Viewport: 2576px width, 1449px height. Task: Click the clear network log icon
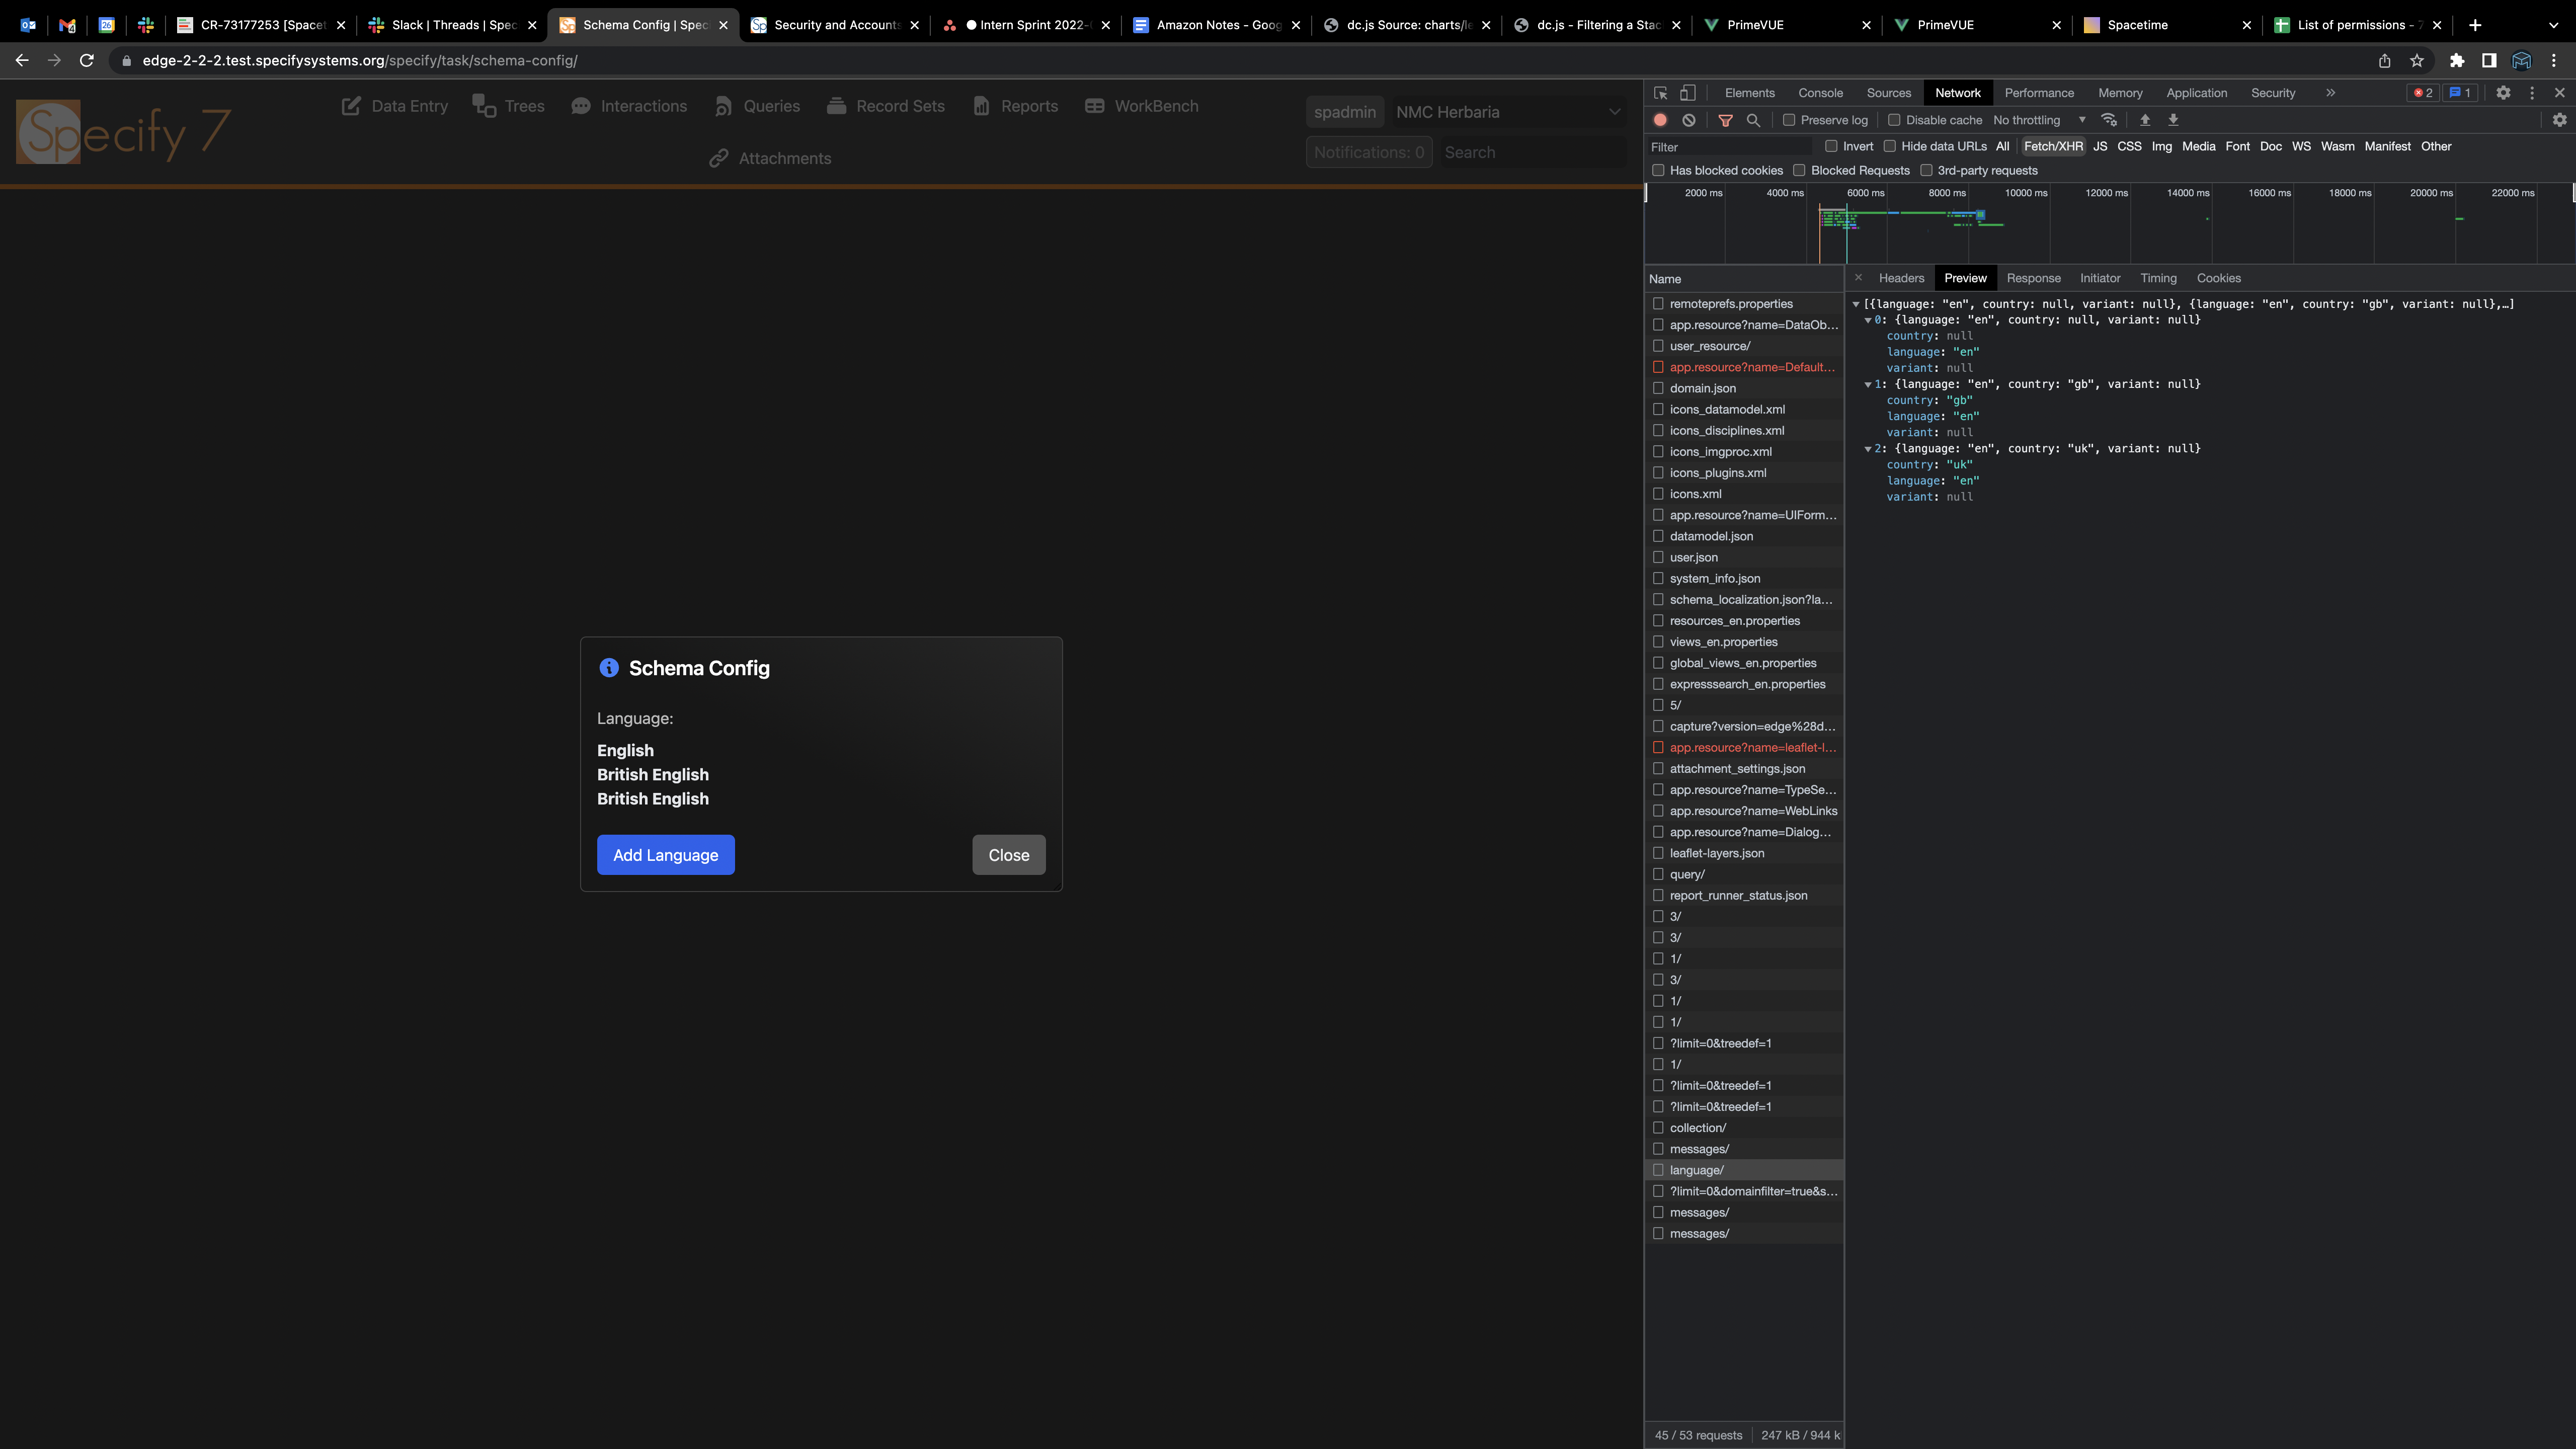[x=1689, y=120]
